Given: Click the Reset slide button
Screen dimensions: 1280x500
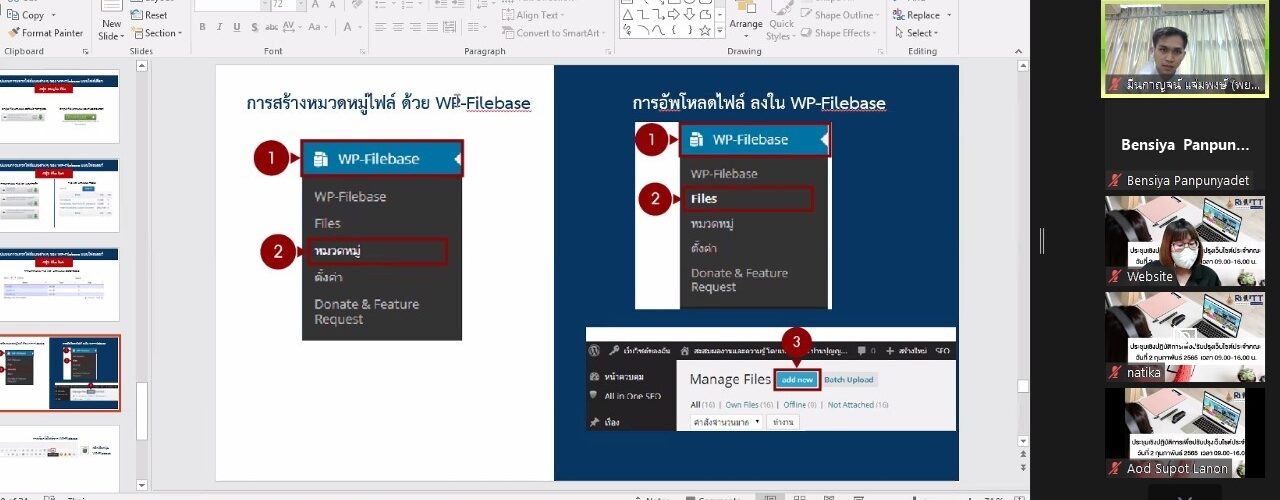Looking at the screenshot, I should pyautogui.click(x=148, y=15).
